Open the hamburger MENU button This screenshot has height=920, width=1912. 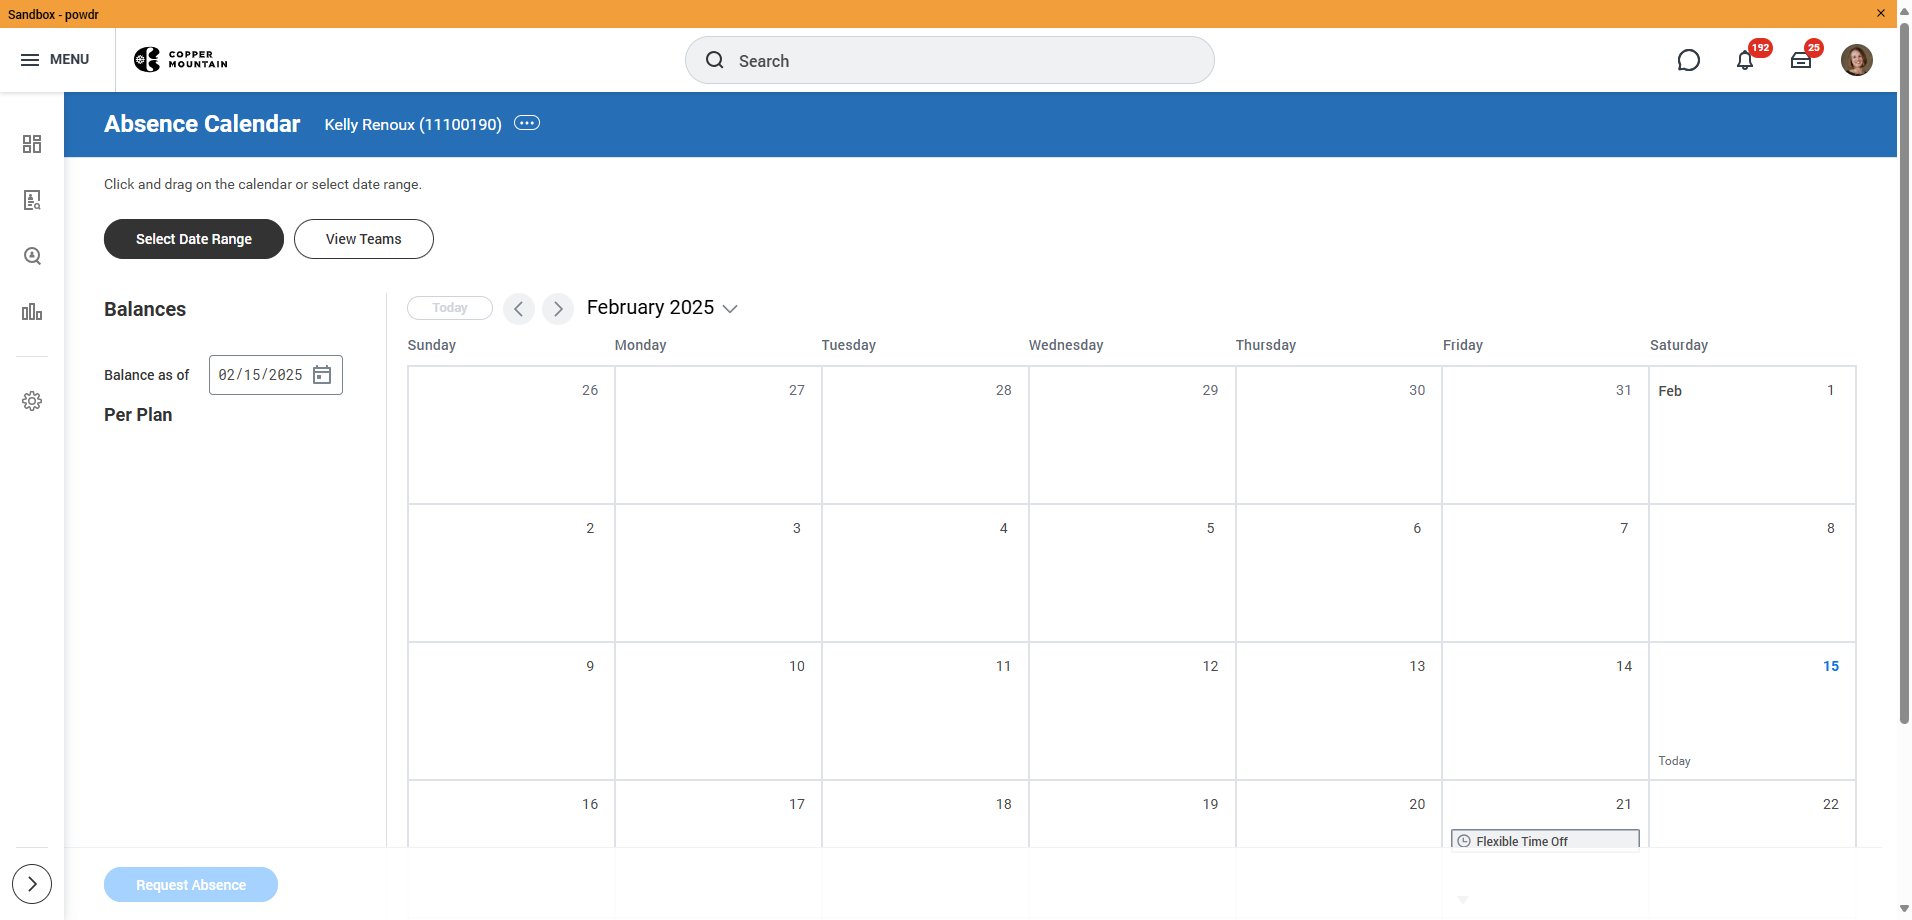pos(55,60)
